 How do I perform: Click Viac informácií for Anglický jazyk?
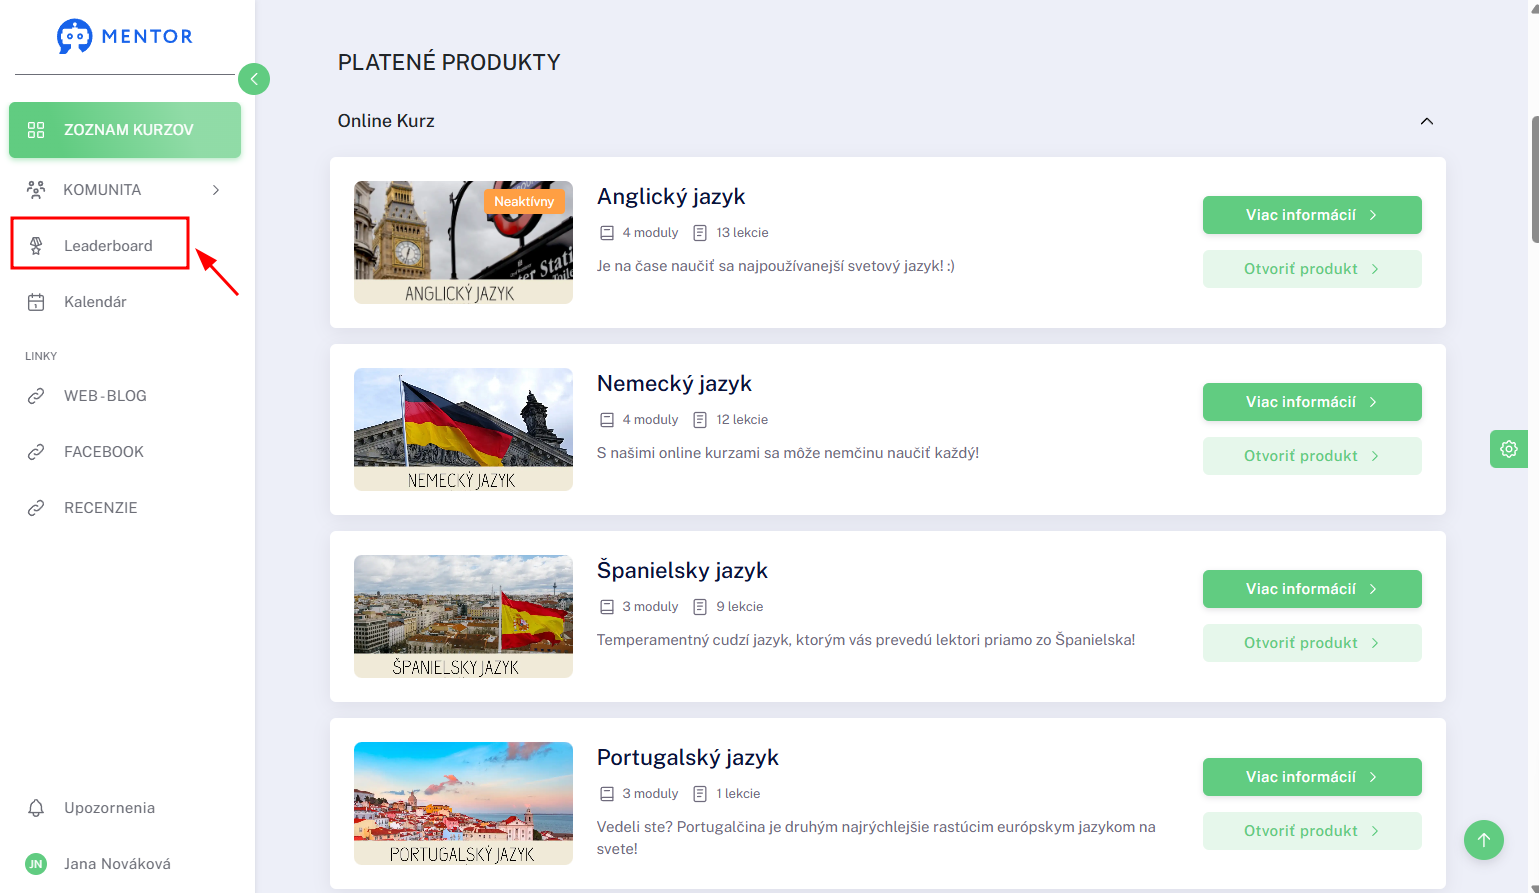pos(1312,215)
